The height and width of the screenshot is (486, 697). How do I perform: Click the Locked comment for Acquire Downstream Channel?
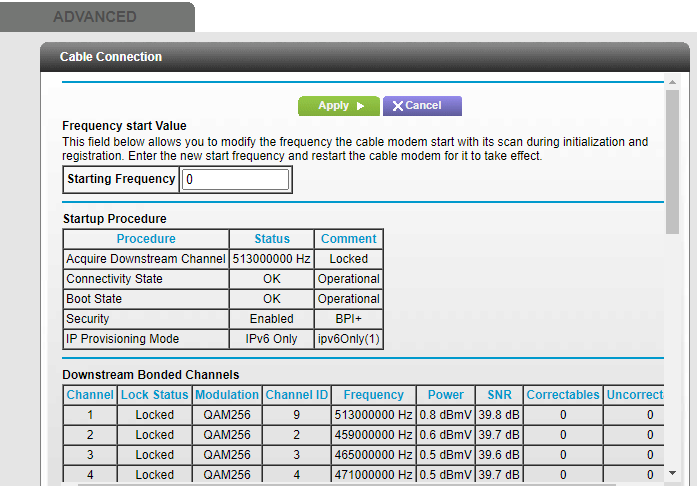coord(348,259)
